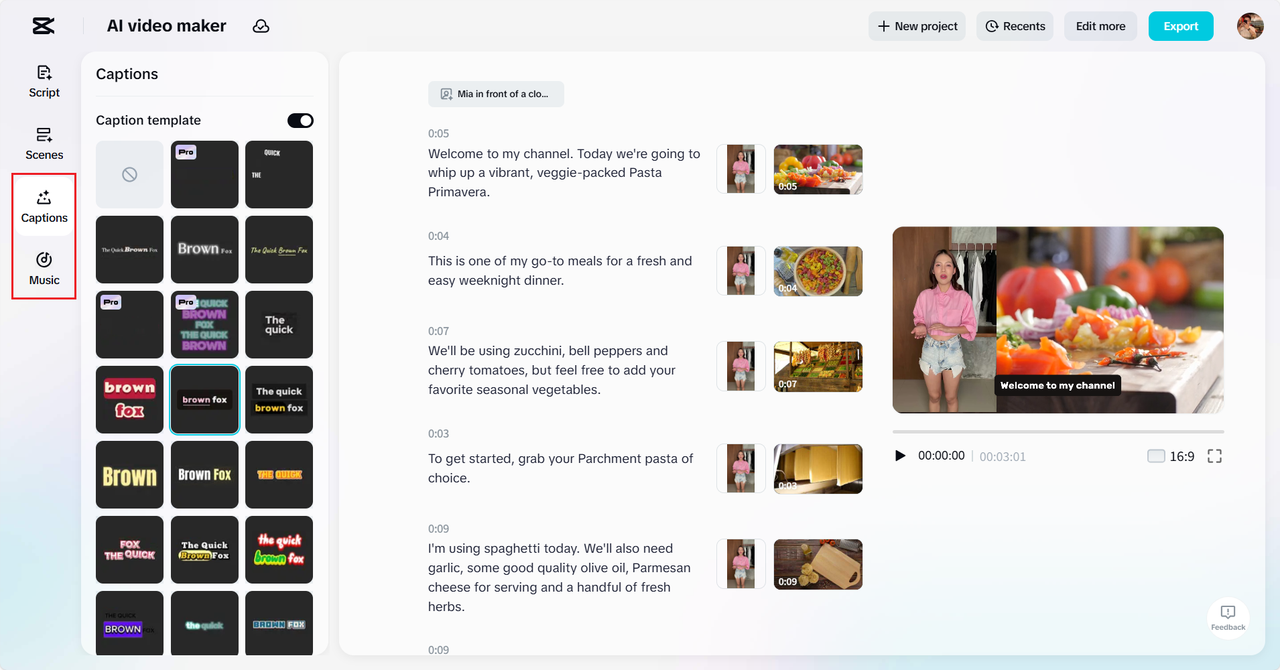Choose the serif 'The Quick Brown Fox' template
Viewport: 1280px width, 670px height.
(130, 249)
